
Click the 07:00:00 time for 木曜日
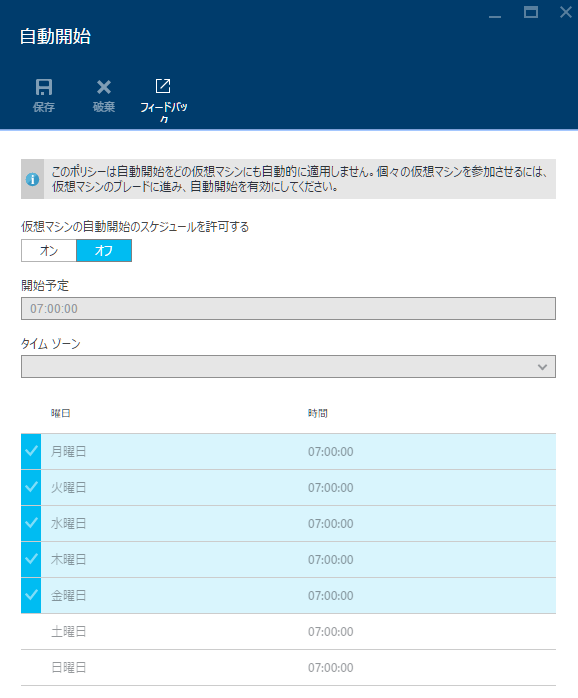pyautogui.click(x=330, y=560)
